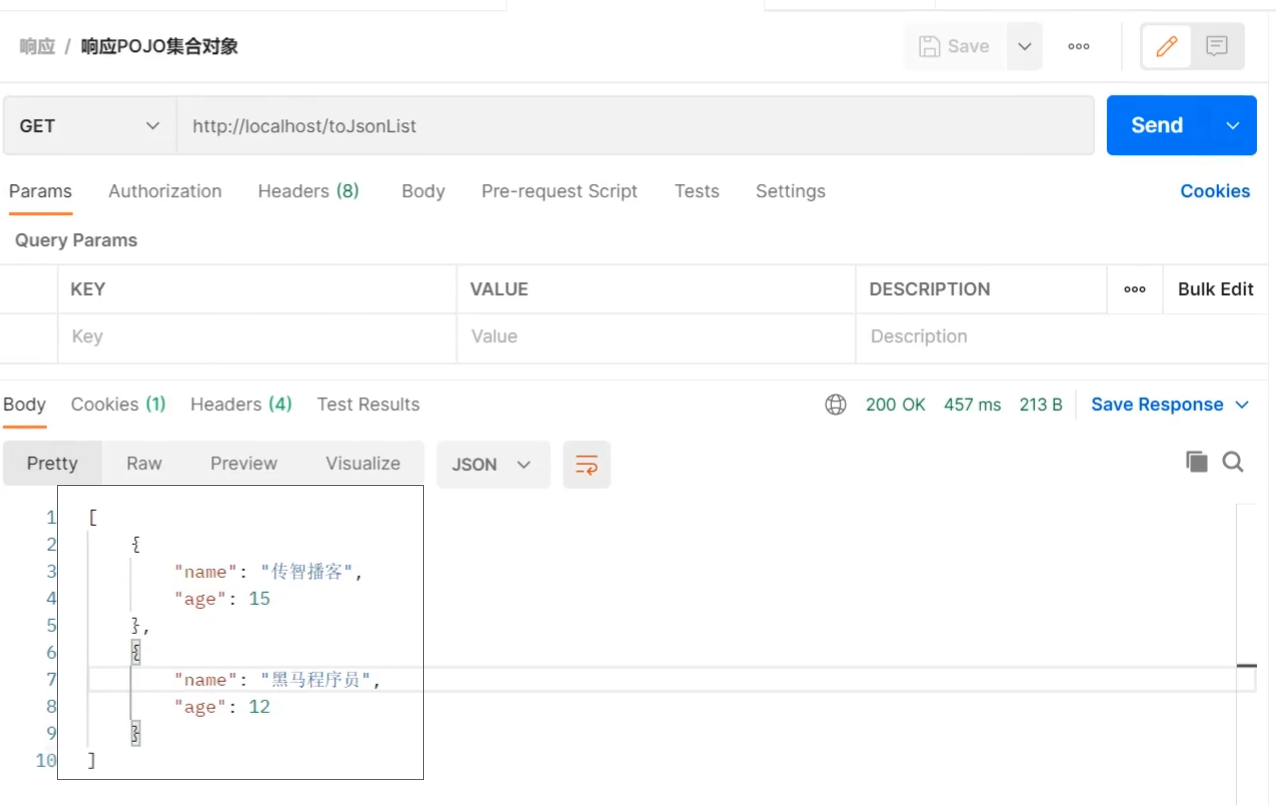Click the Send button
This screenshot has height=805, width=1276.
(x=1157, y=125)
